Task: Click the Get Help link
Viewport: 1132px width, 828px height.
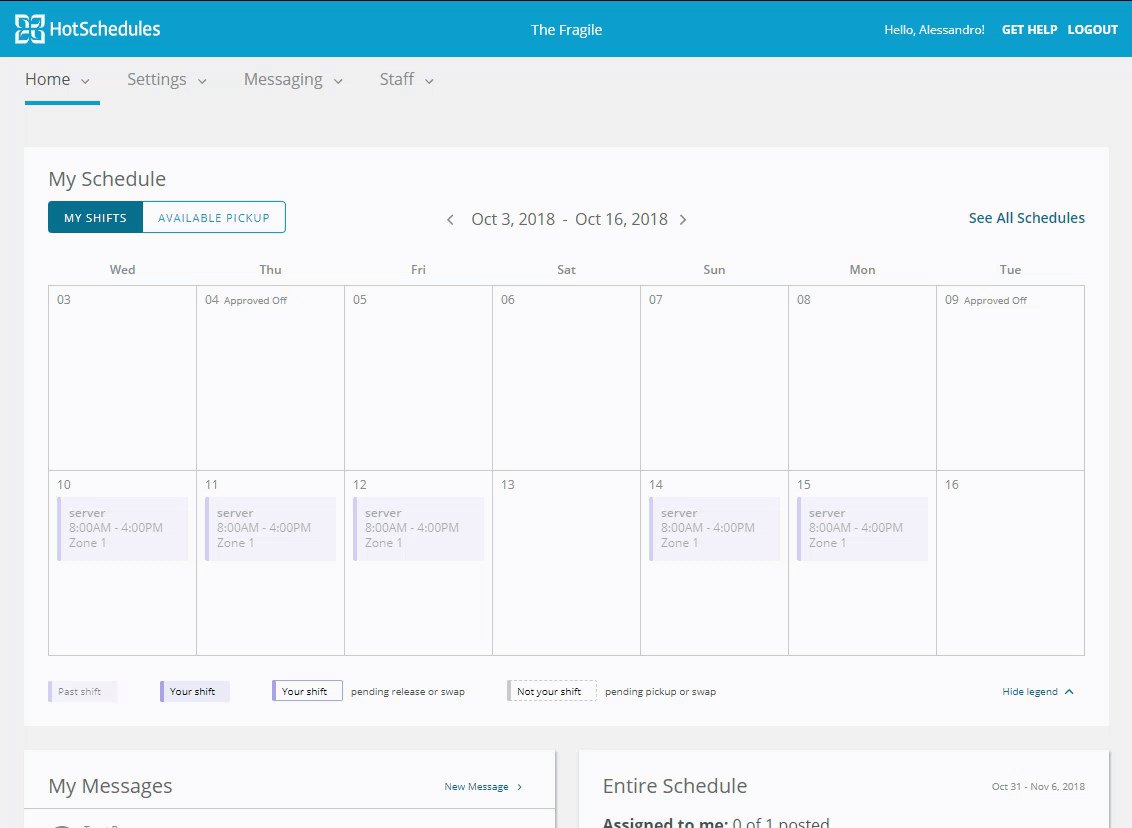Action: 1029,30
